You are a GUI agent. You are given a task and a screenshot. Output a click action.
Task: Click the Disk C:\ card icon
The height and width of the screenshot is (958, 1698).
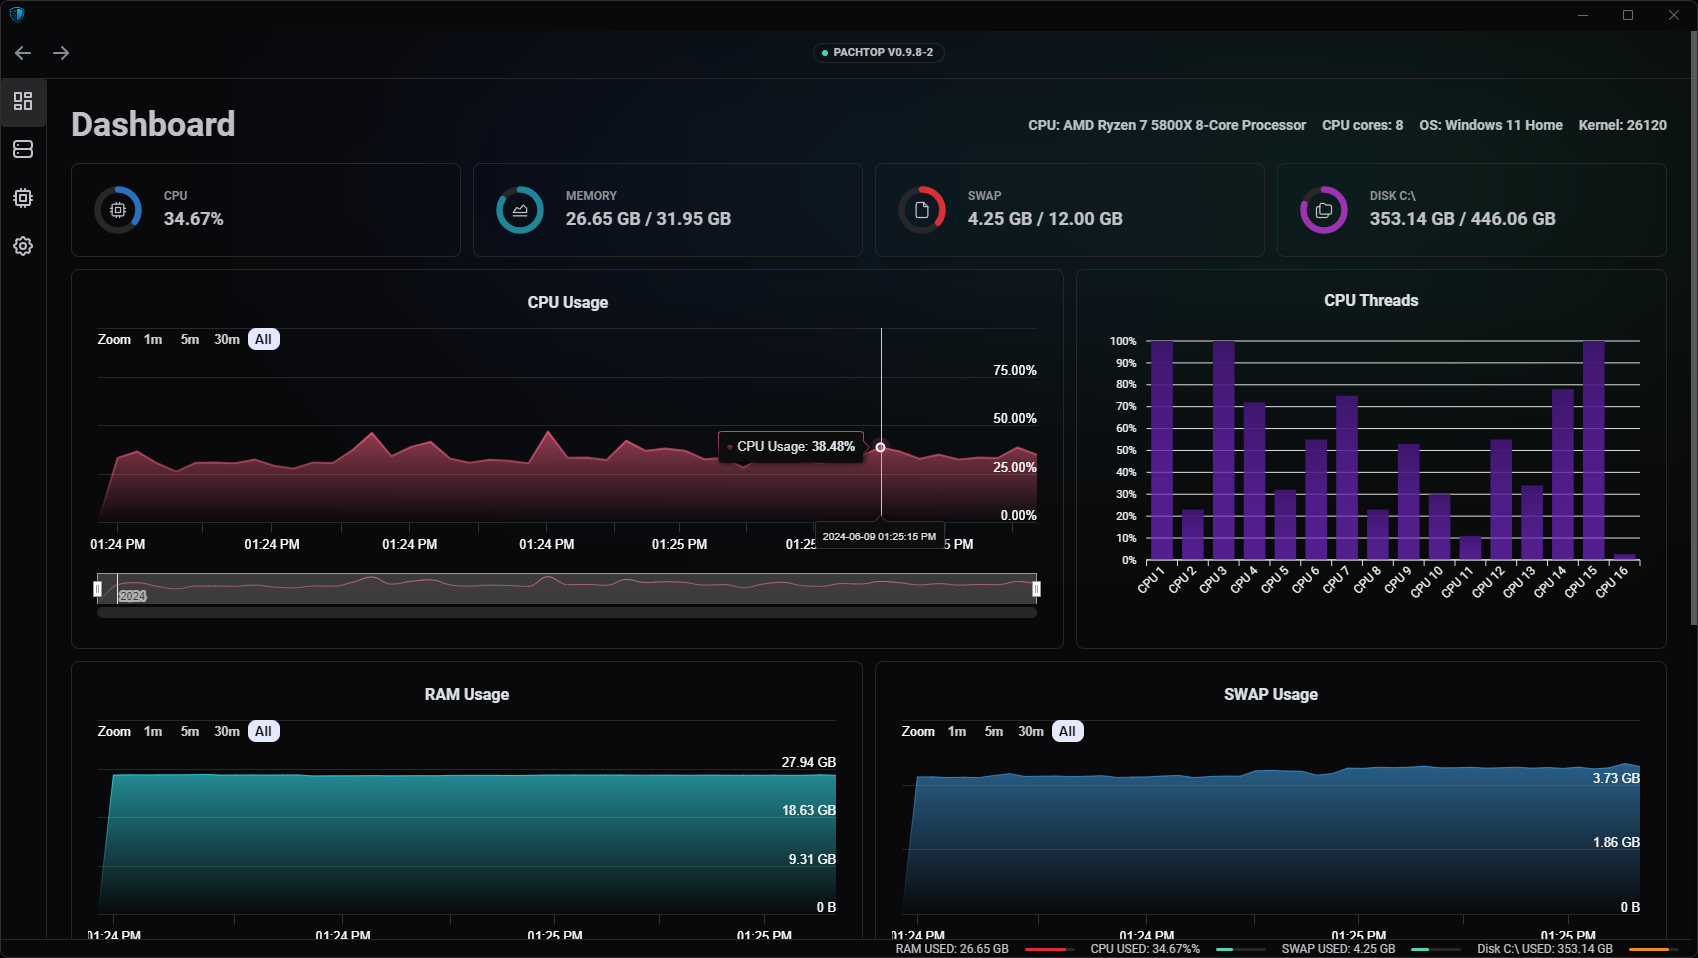coord(1323,210)
